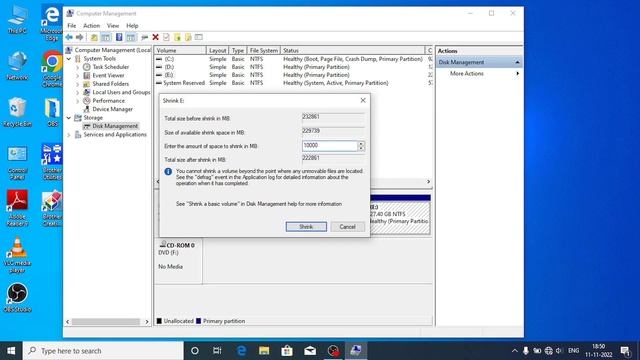Click the File System column header
Viewport: 640px width, 360px height.
click(x=264, y=51)
